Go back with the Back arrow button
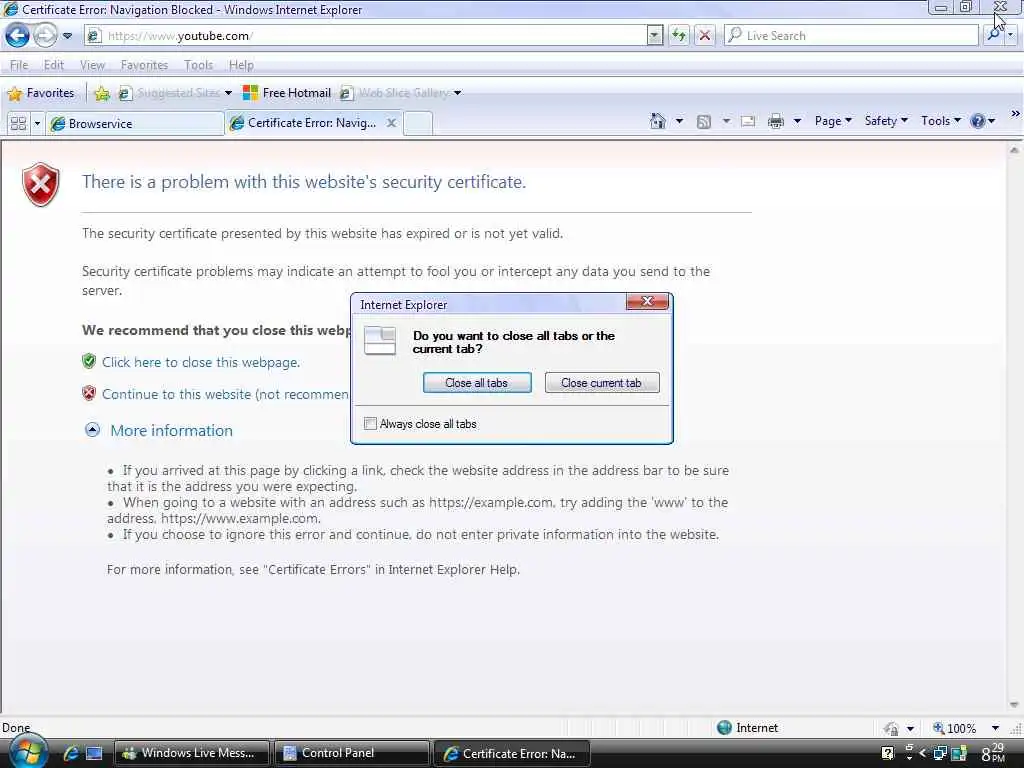The image size is (1024, 768). [17, 35]
